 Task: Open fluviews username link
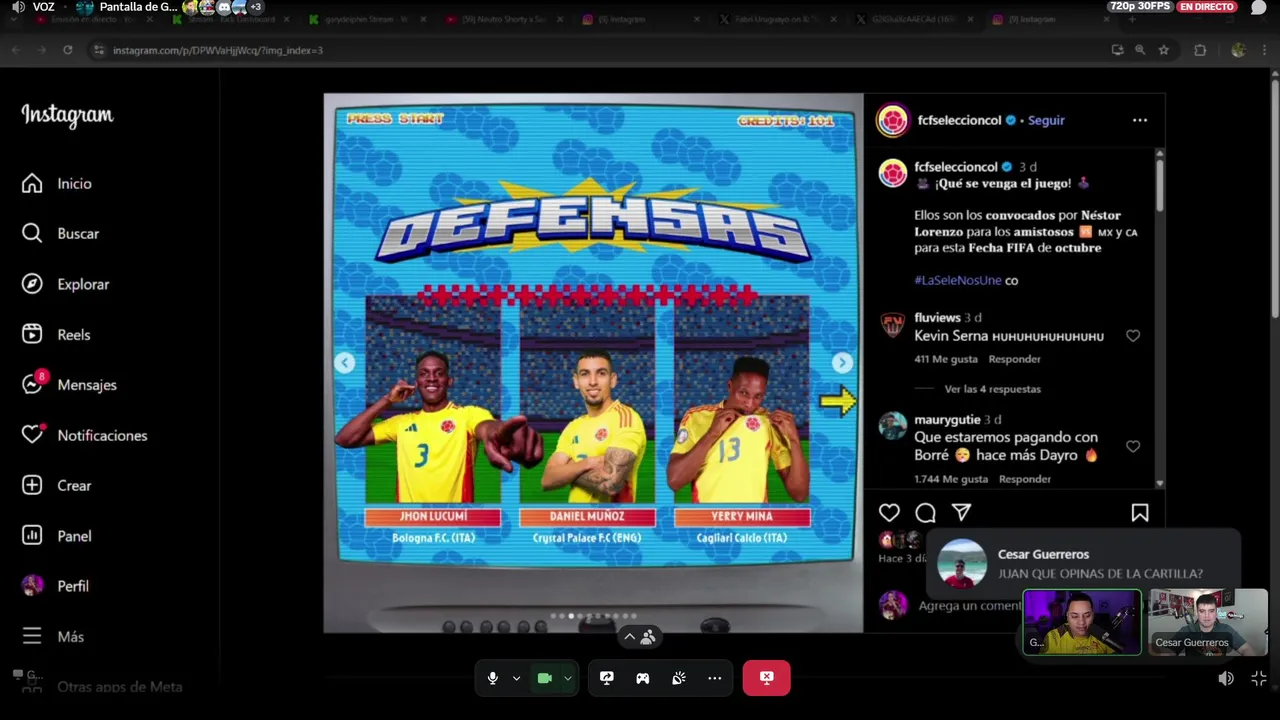point(937,317)
